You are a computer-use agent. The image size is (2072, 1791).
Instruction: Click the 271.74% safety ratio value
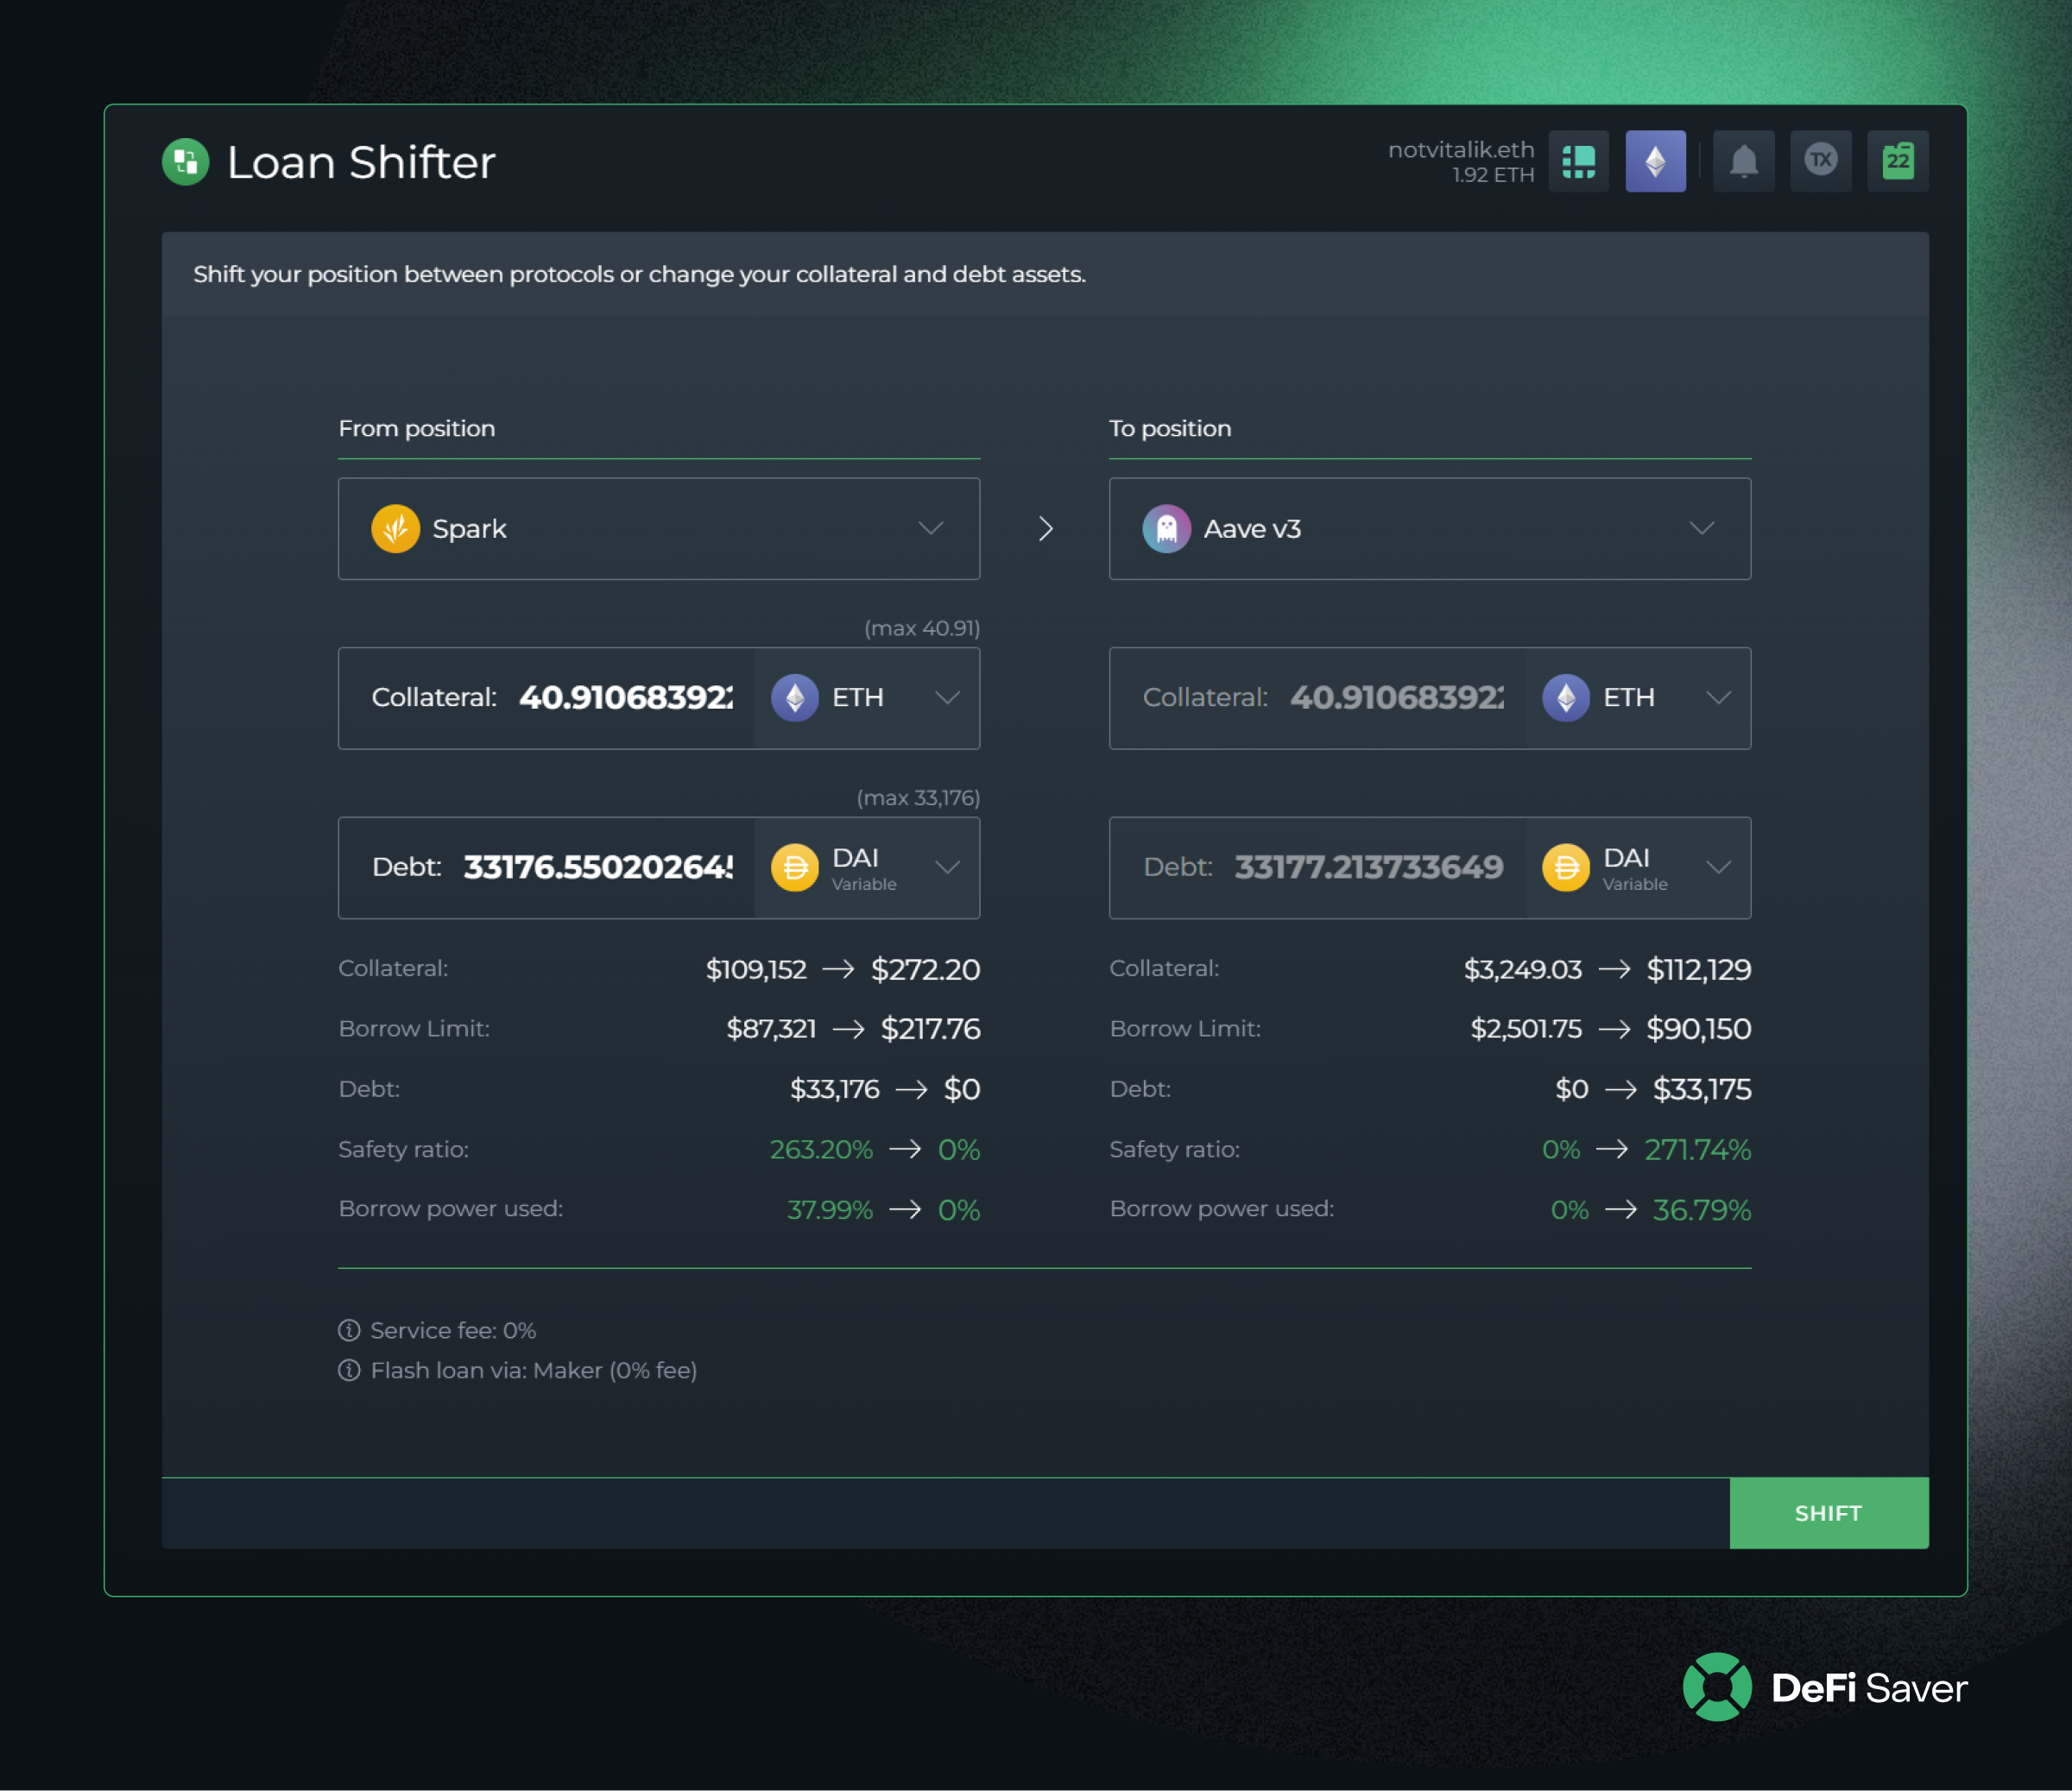tap(1698, 1149)
